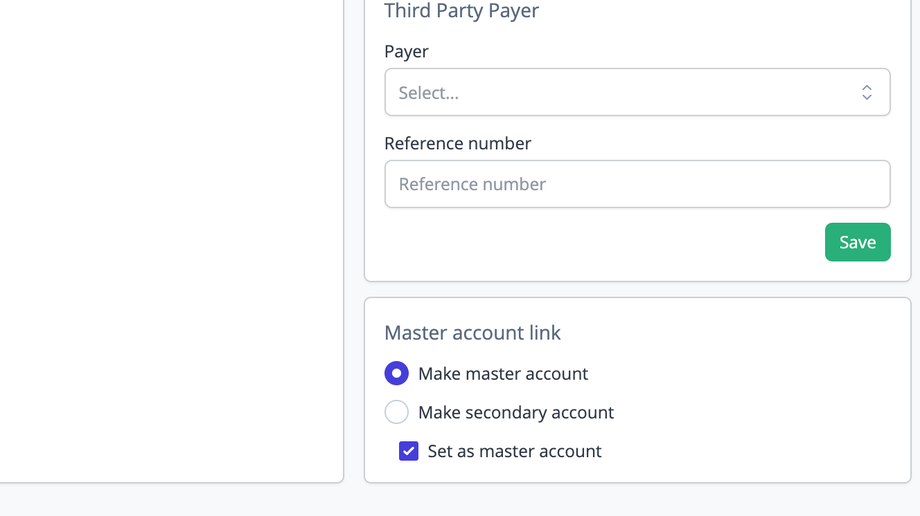This screenshot has width=920, height=516.
Task: Click the "Select..." placeholder text
Action: [x=429, y=93]
